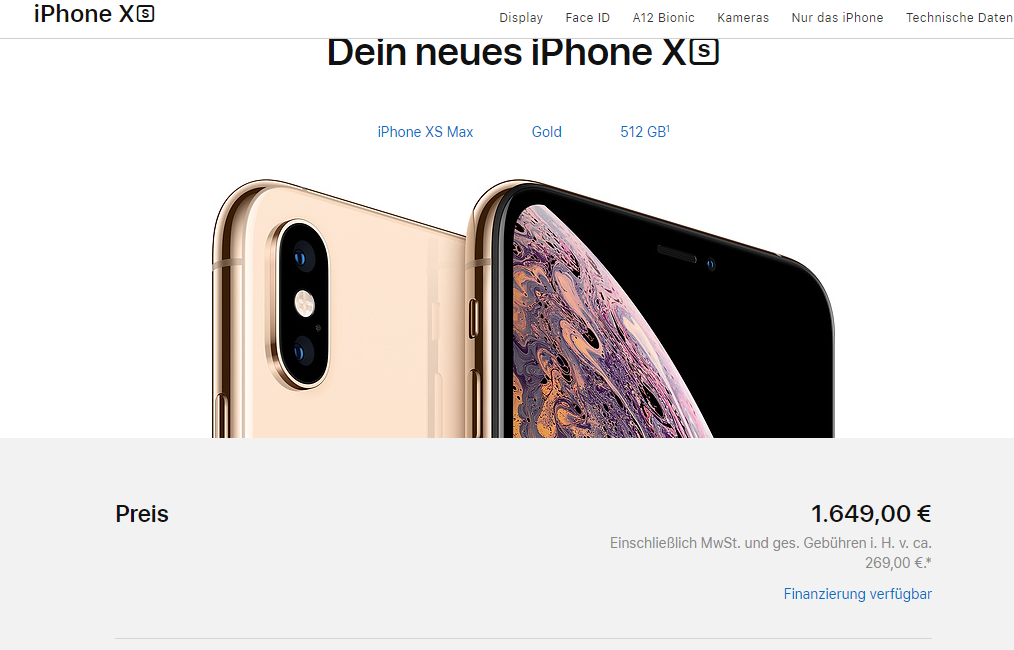Open the Nur das iPhone tab
1014x650 pixels.
[x=837, y=18]
